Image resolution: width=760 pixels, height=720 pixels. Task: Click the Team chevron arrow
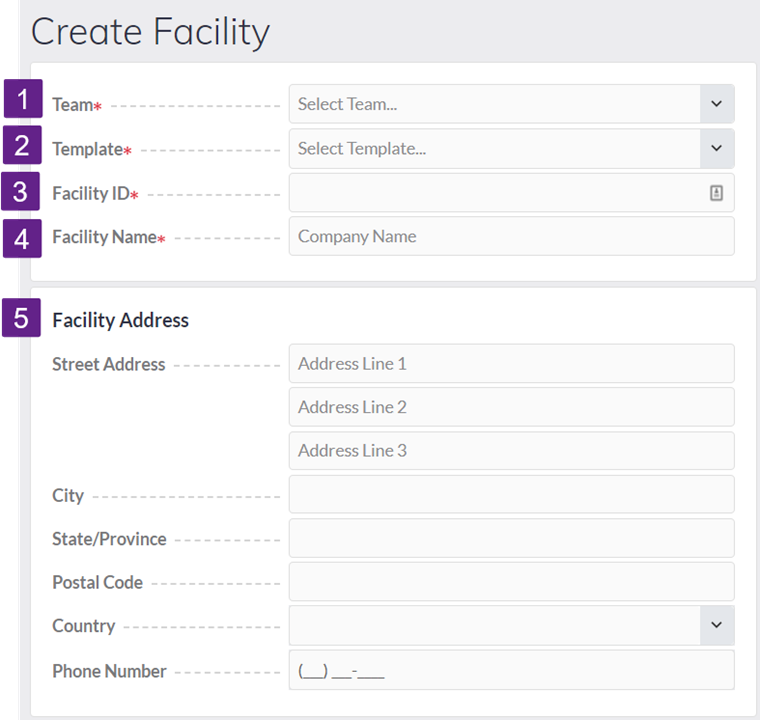[716, 104]
